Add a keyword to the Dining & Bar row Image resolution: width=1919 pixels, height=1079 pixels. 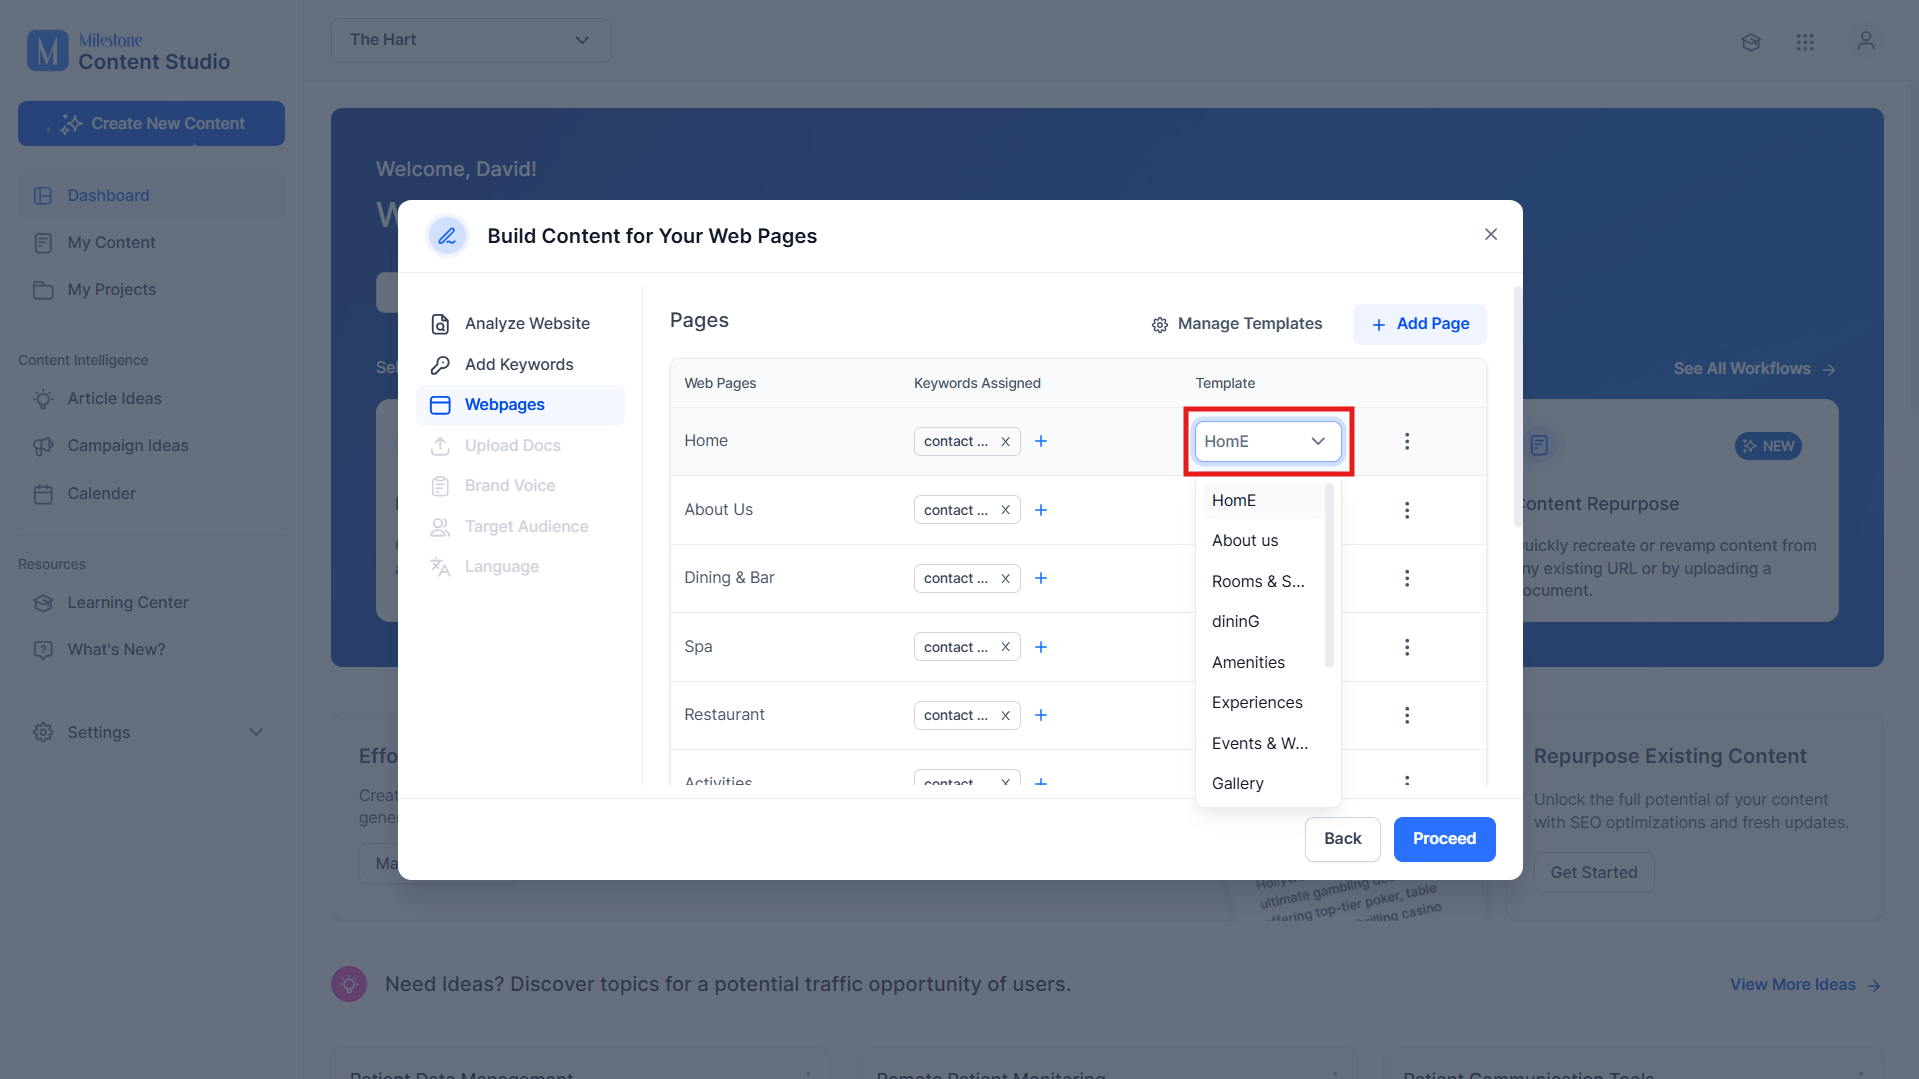coord(1041,578)
